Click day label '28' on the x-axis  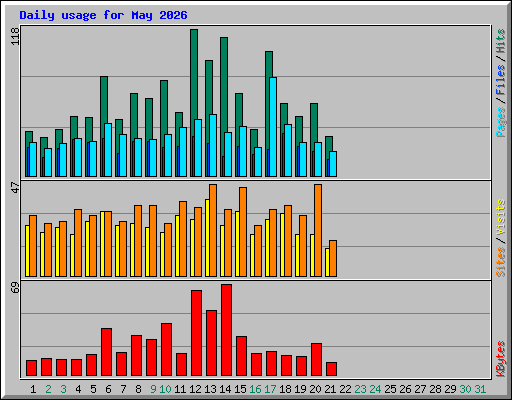coord(435,389)
